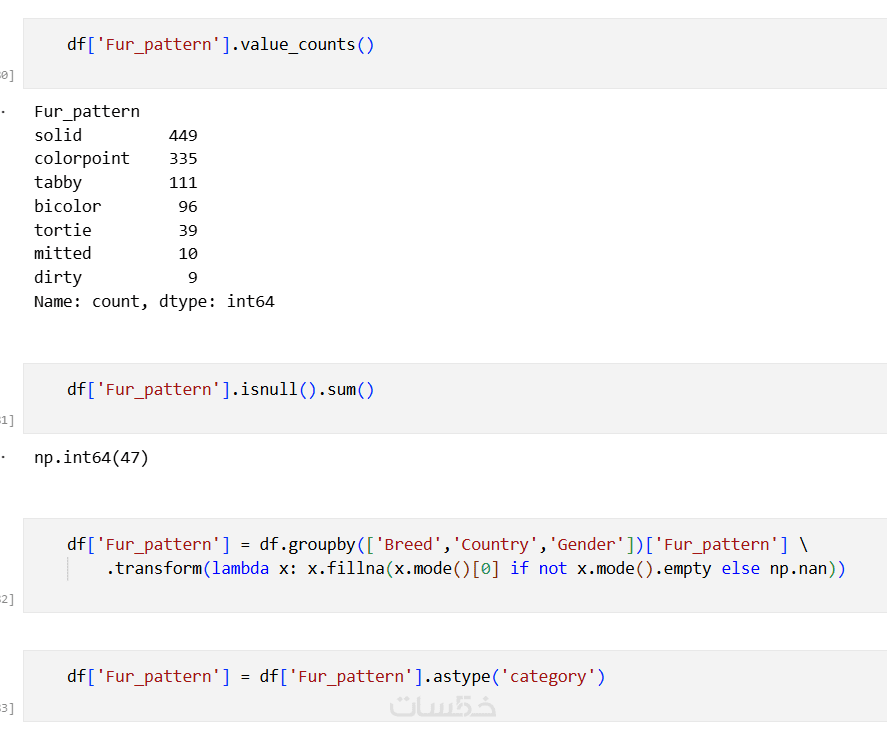
Task: Click the 'Country' string in groupby
Action: click(495, 544)
